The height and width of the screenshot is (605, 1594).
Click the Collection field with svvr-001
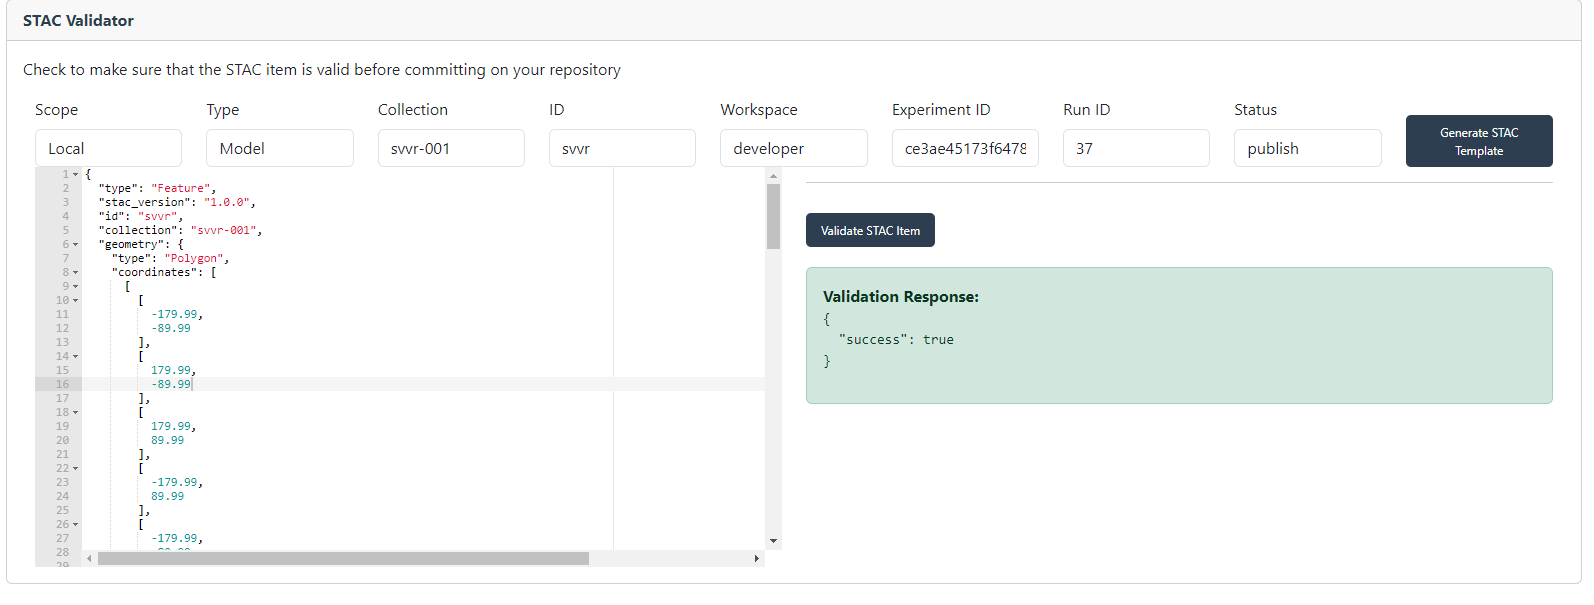coord(451,148)
